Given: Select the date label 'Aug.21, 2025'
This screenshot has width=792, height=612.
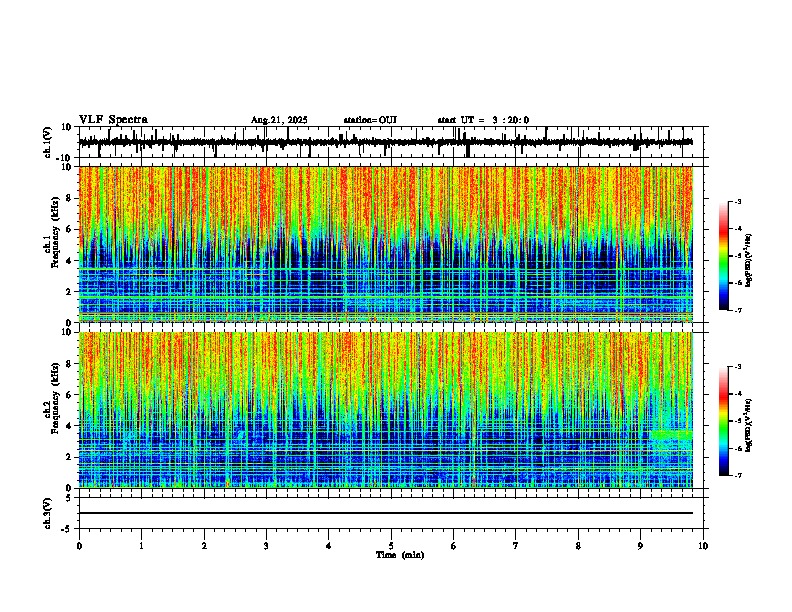Looking at the screenshot, I should pos(279,120).
